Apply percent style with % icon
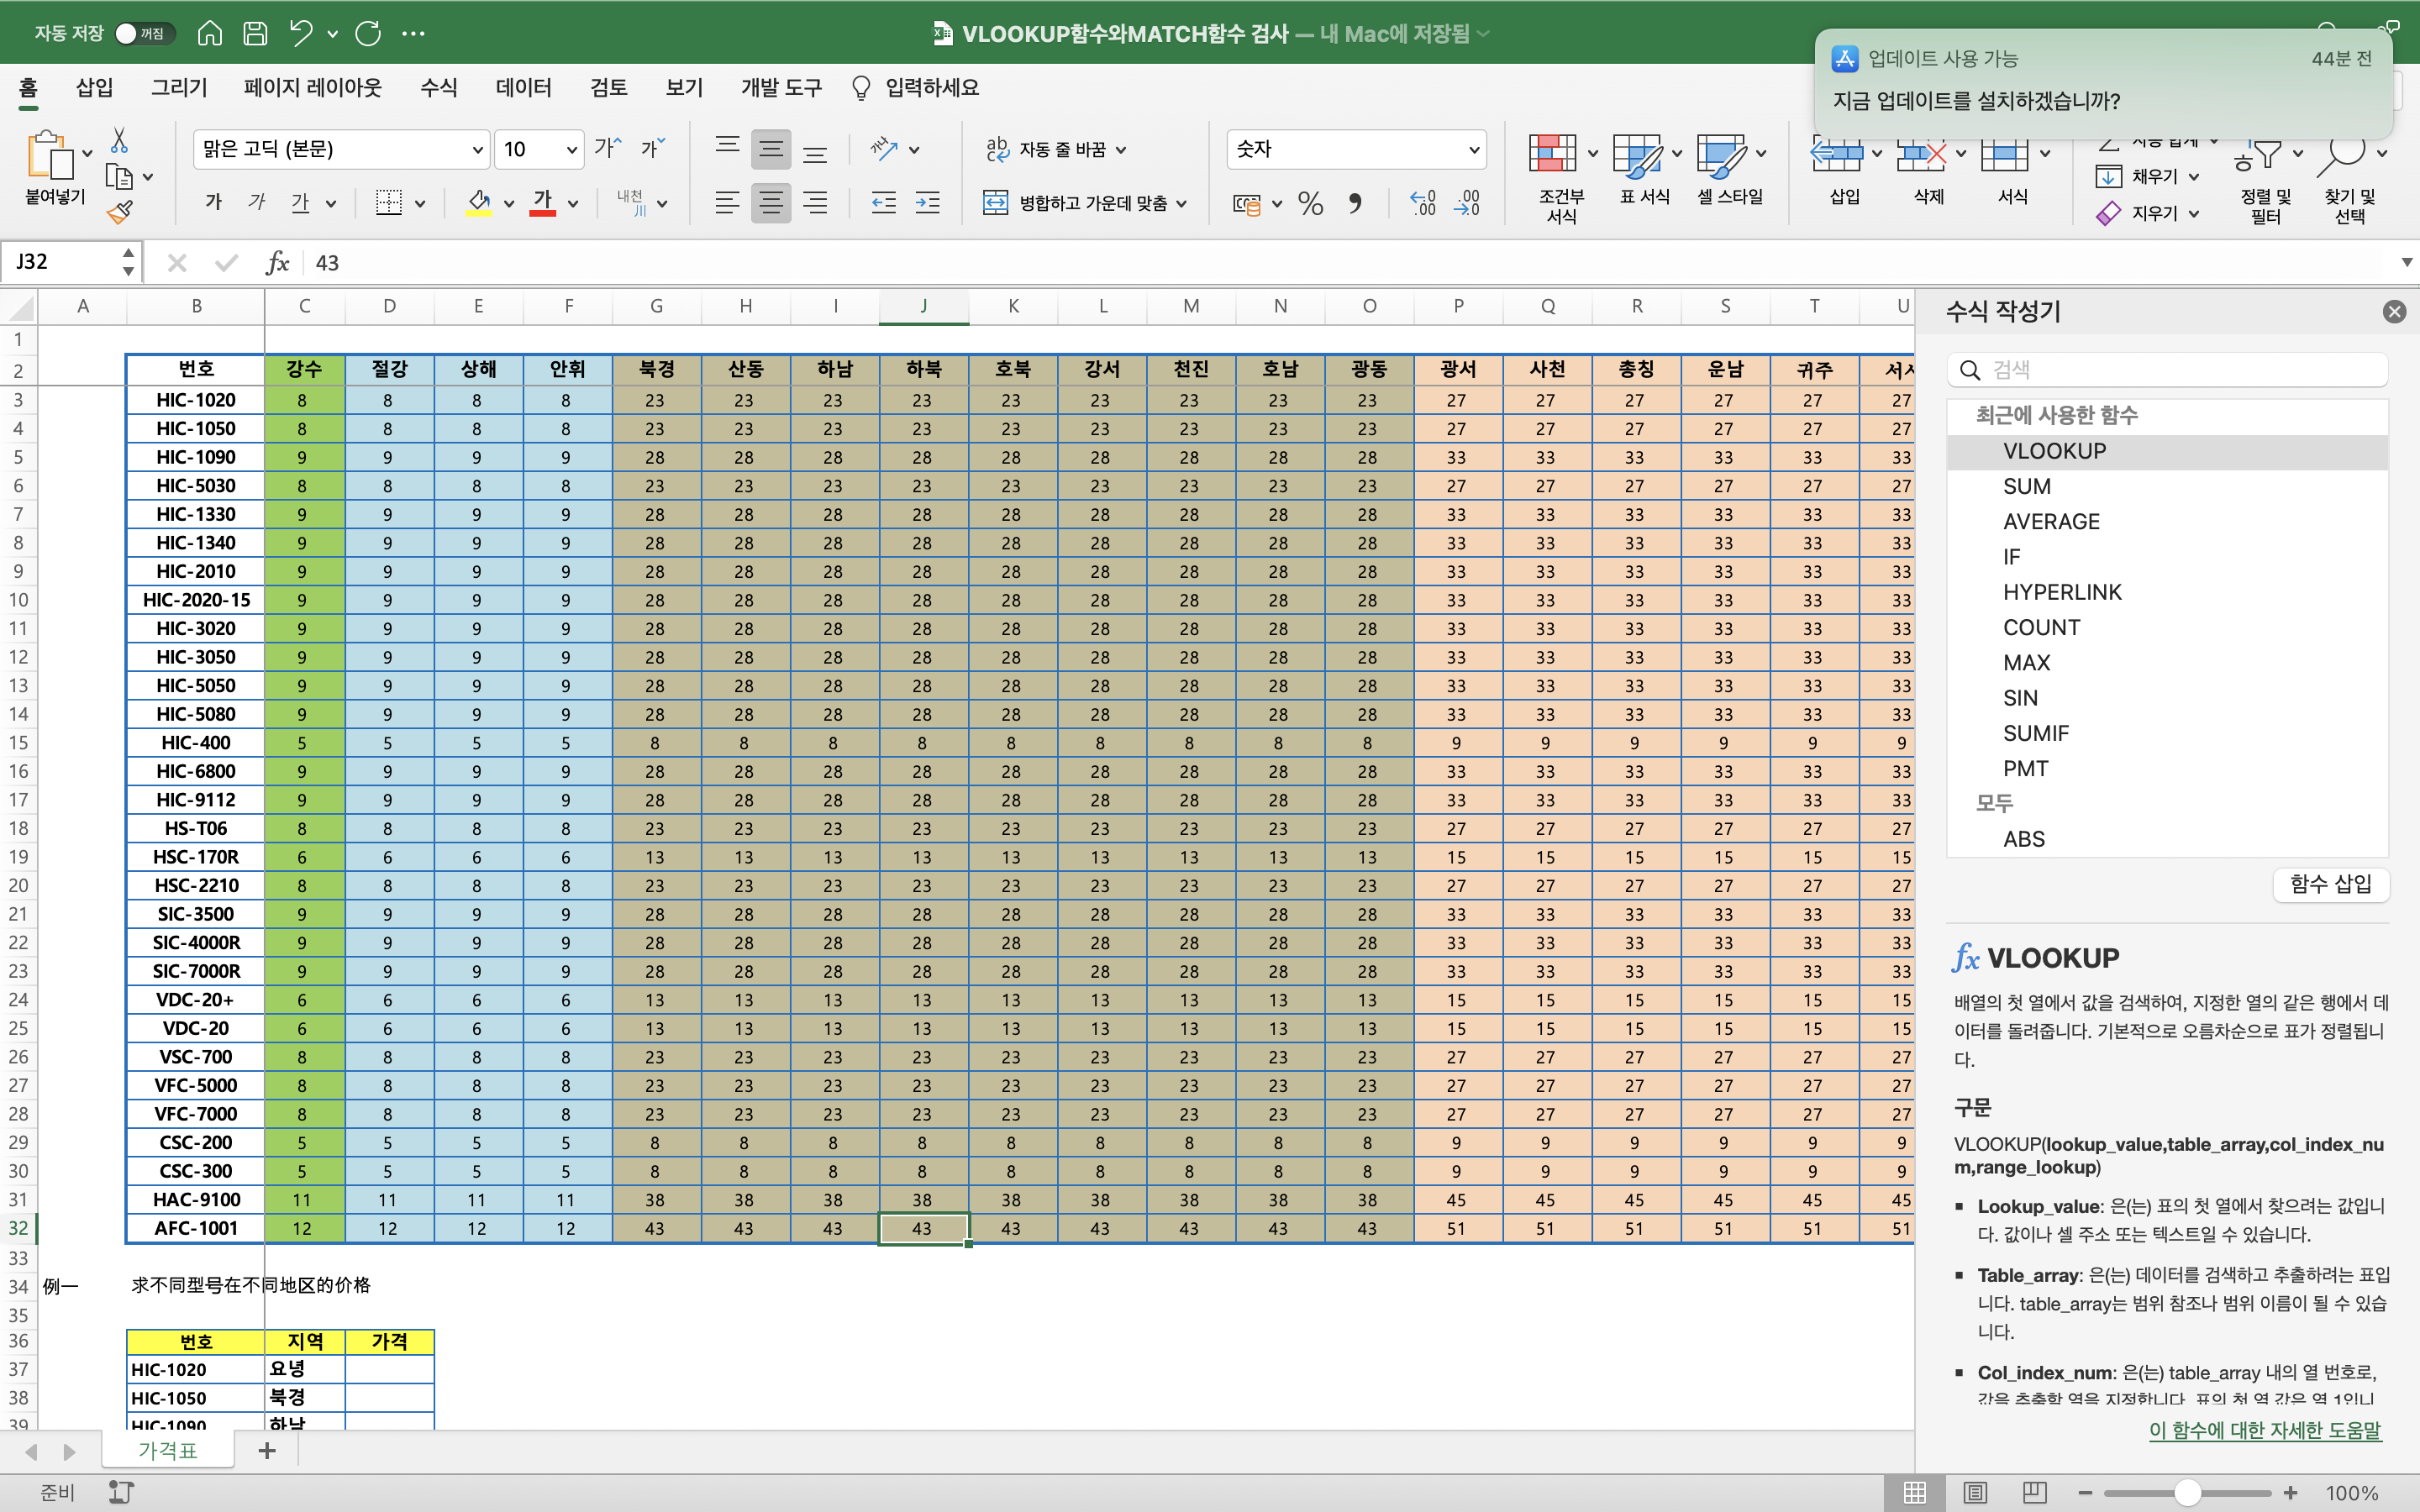Viewport: 2420px width, 1512px height. coord(1310,204)
